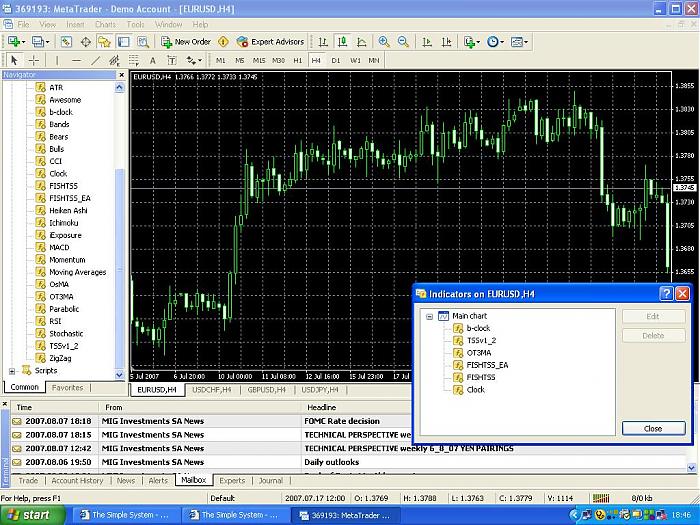Select the text A tool
Image resolution: width=700 pixels, height=525 pixels.
(153, 60)
